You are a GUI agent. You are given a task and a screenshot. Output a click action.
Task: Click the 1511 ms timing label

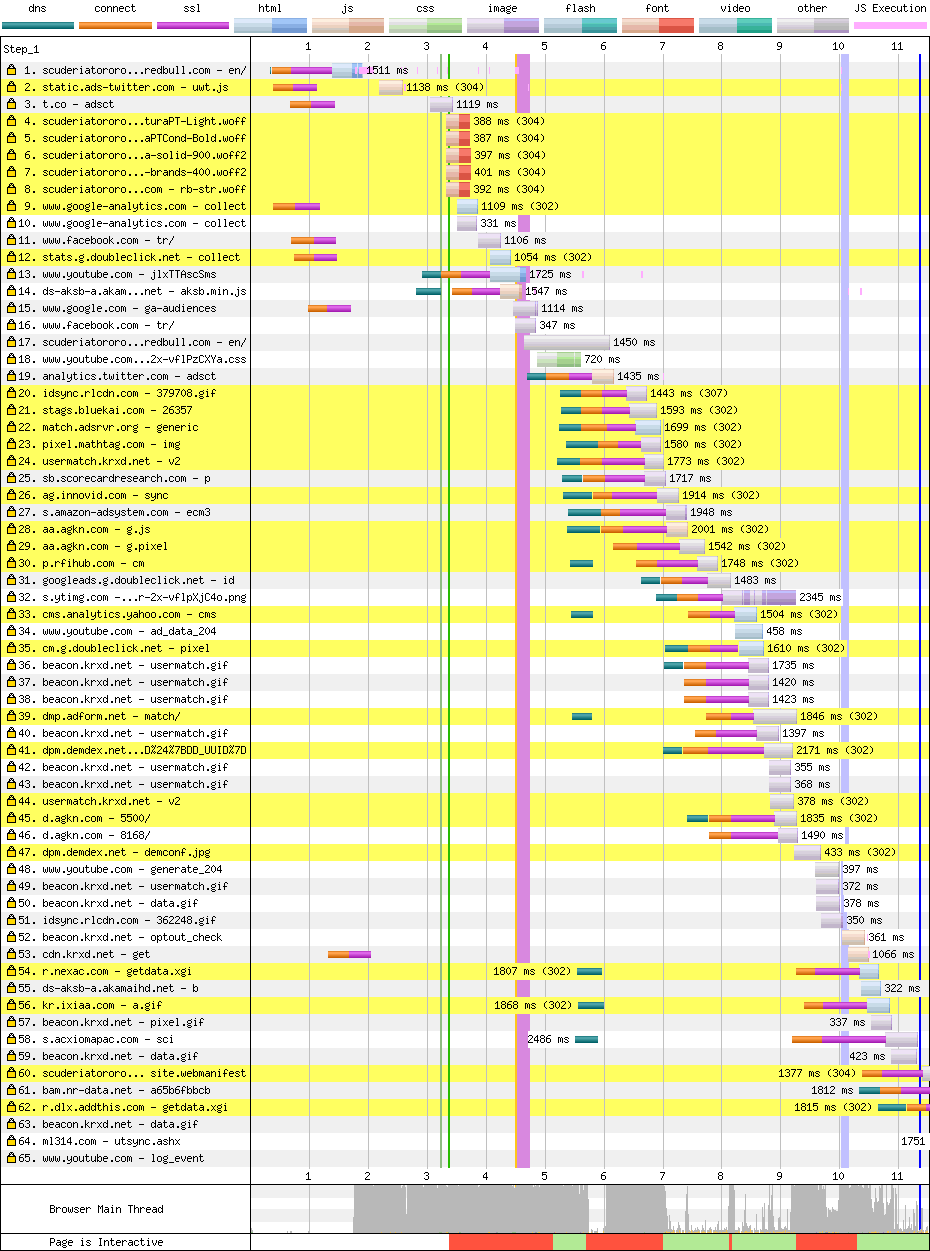pos(387,70)
